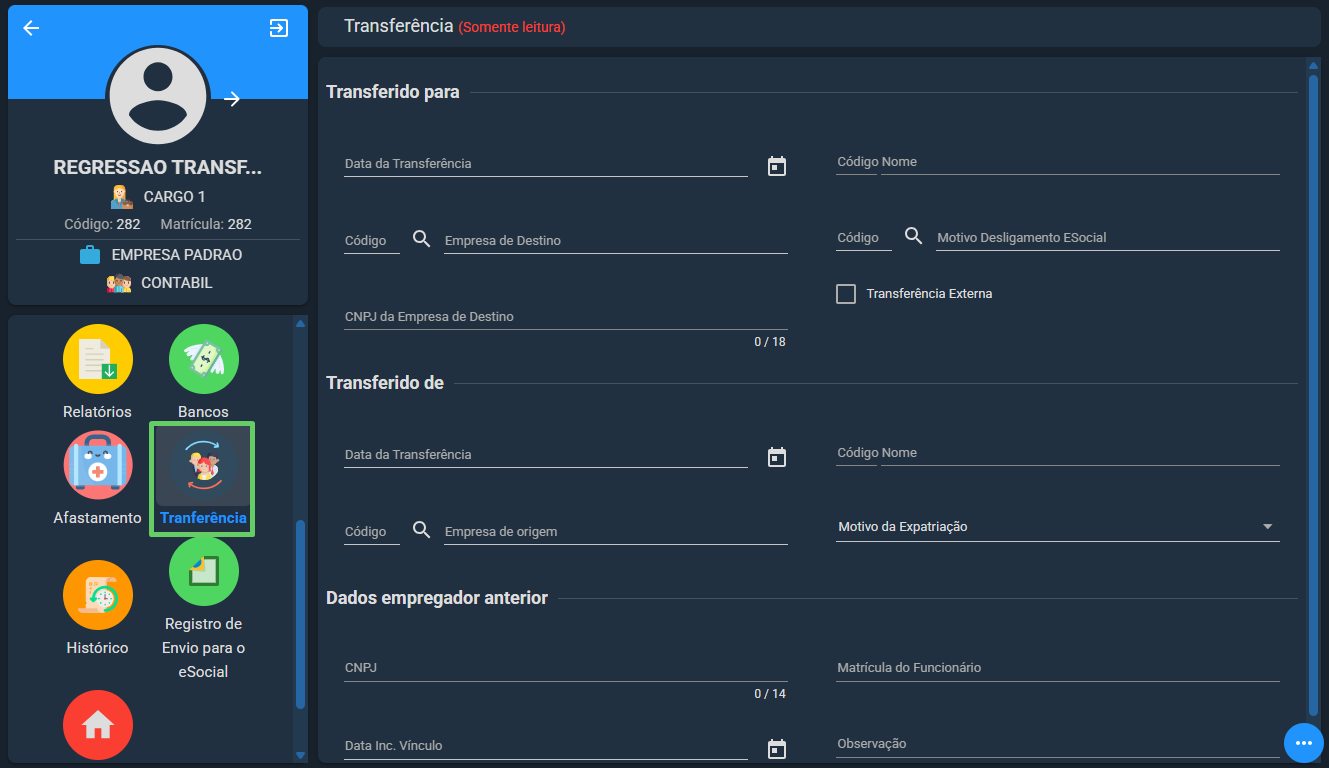Open the Histórico icon

98,595
